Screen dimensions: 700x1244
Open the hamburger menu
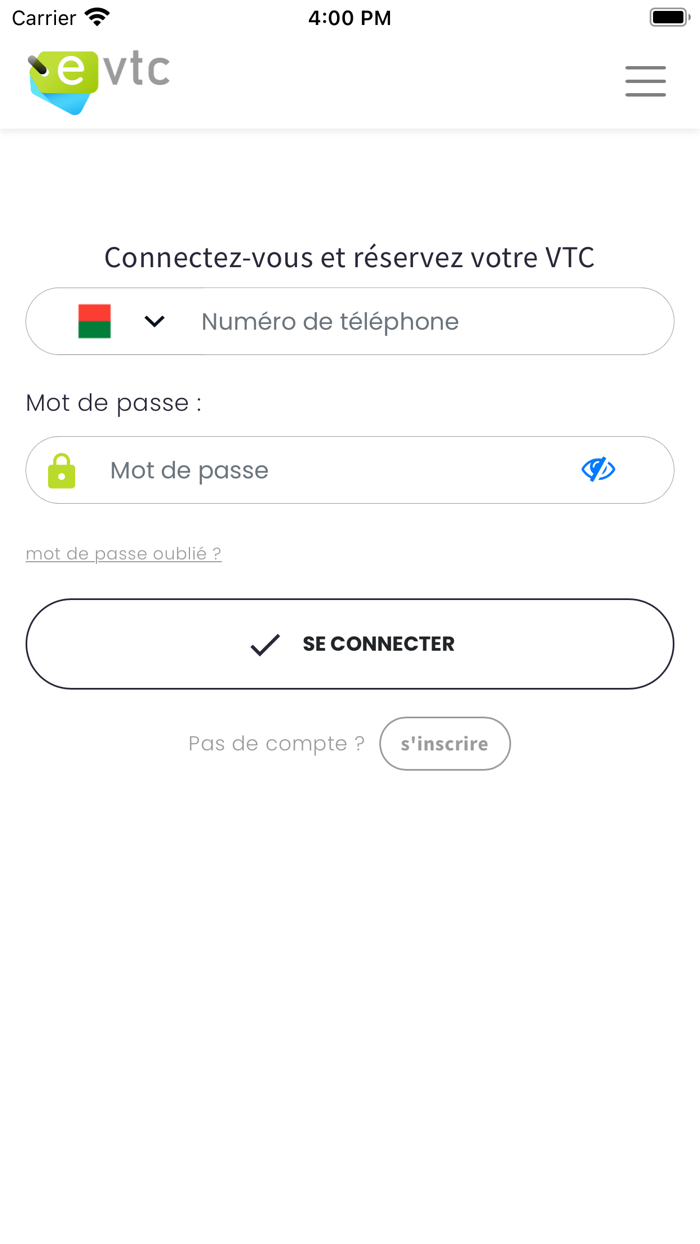(x=645, y=81)
